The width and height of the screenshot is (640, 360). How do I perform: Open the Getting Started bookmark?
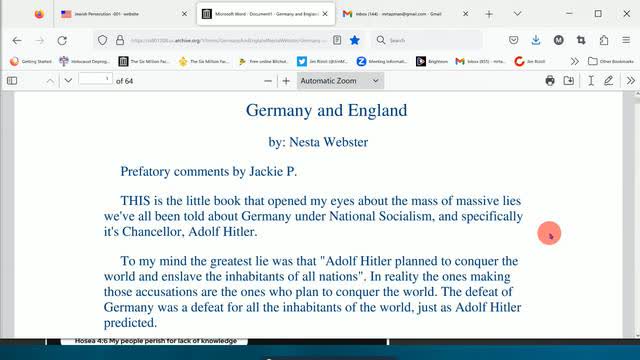[x=31, y=61]
